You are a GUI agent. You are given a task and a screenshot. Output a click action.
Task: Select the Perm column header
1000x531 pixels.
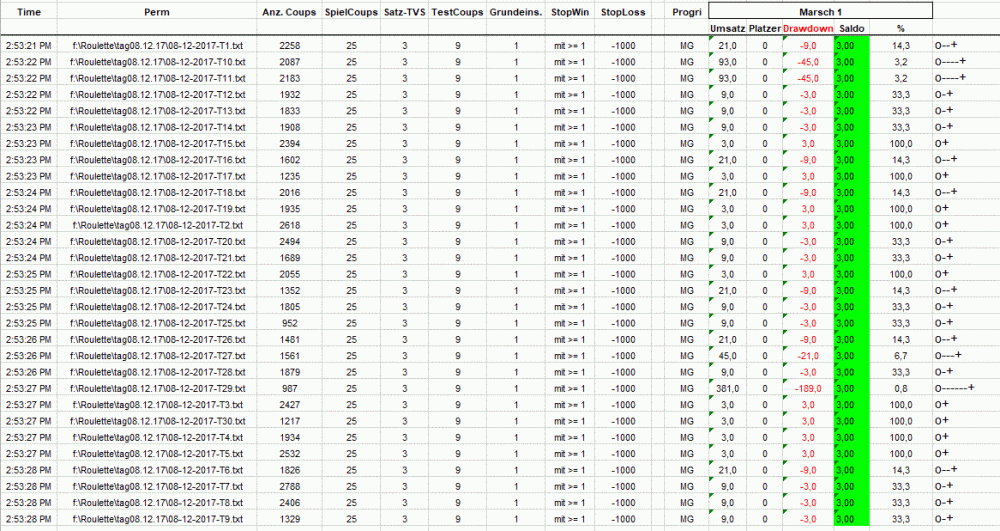coord(157,12)
